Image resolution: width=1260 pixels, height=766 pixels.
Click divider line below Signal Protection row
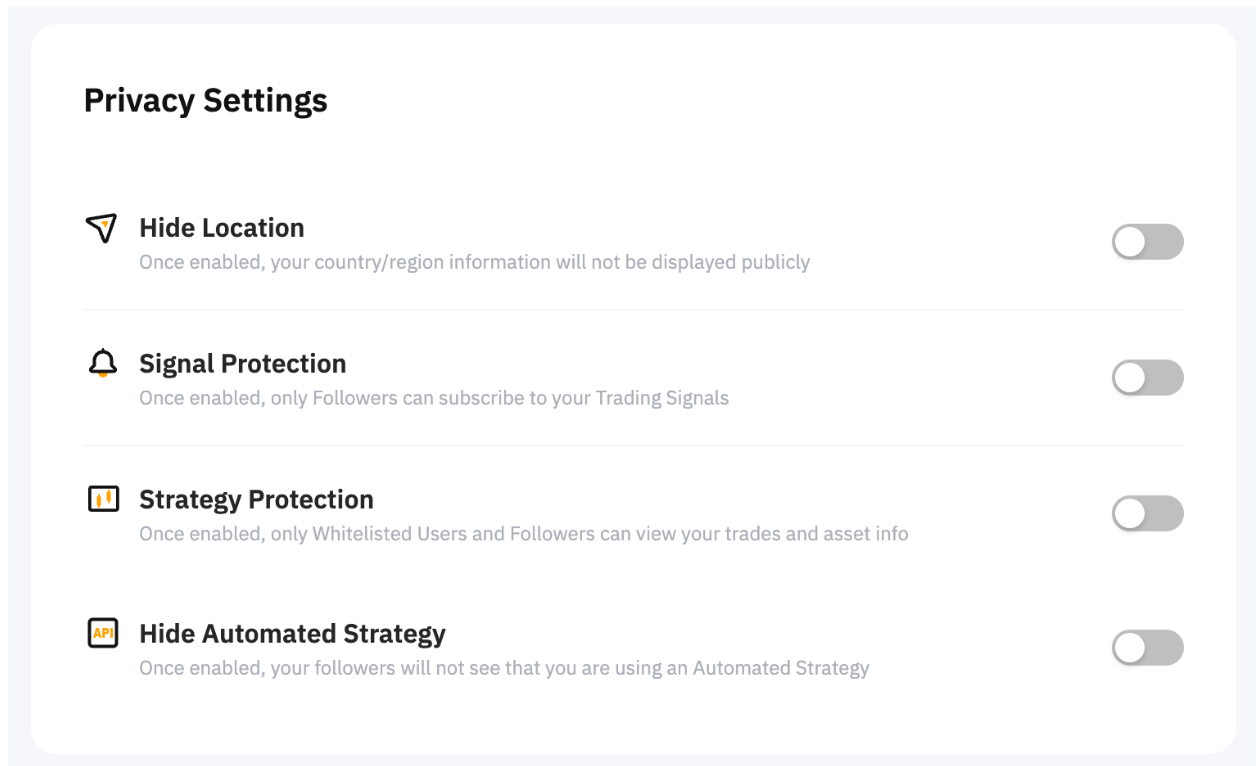(x=633, y=445)
